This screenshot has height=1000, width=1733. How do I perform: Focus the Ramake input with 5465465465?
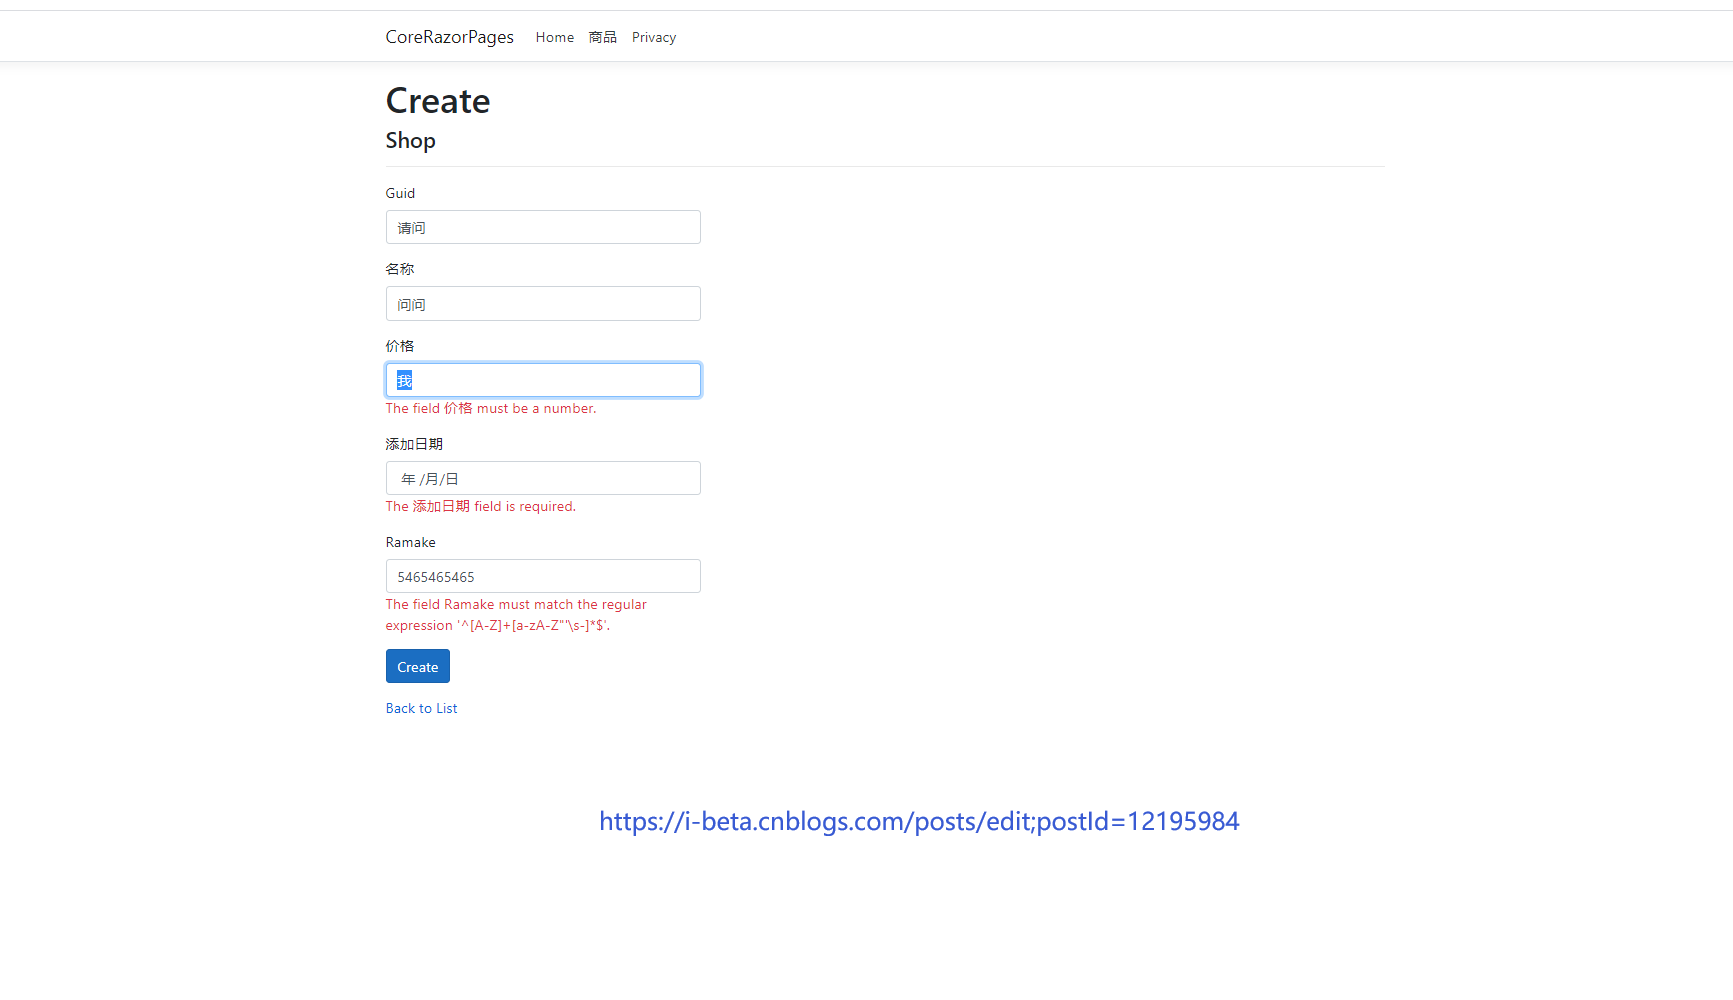pos(543,576)
